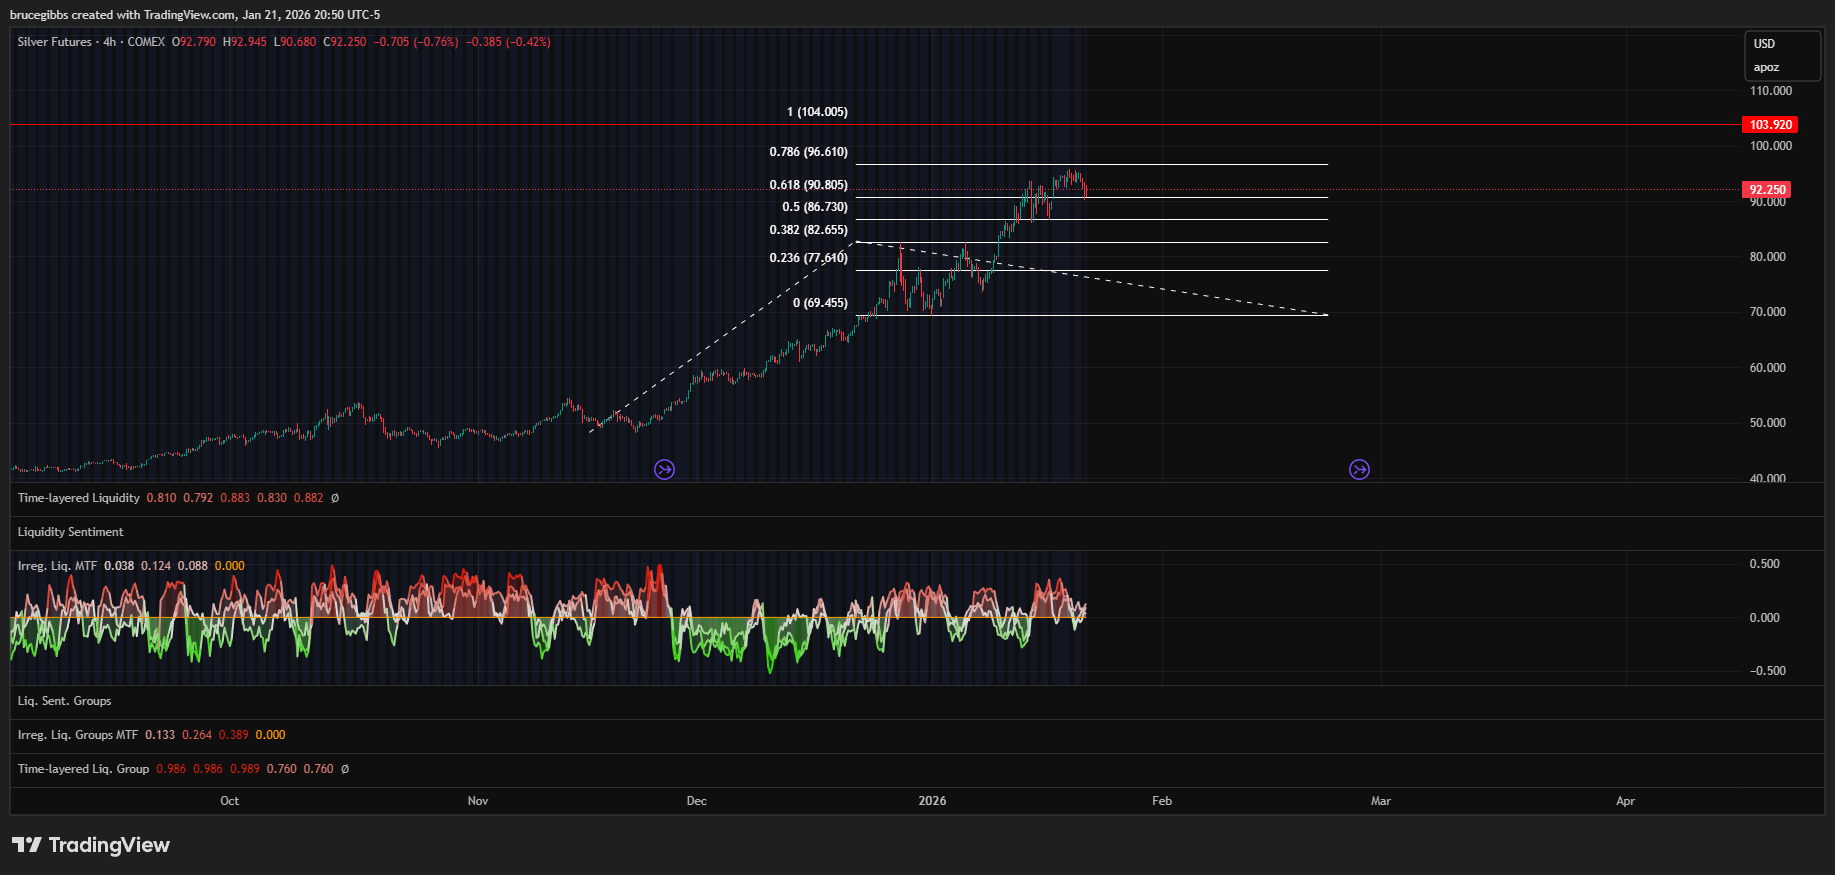Click the 2026 label on time axis
The height and width of the screenshot is (875, 1835).
click(932, 801)
